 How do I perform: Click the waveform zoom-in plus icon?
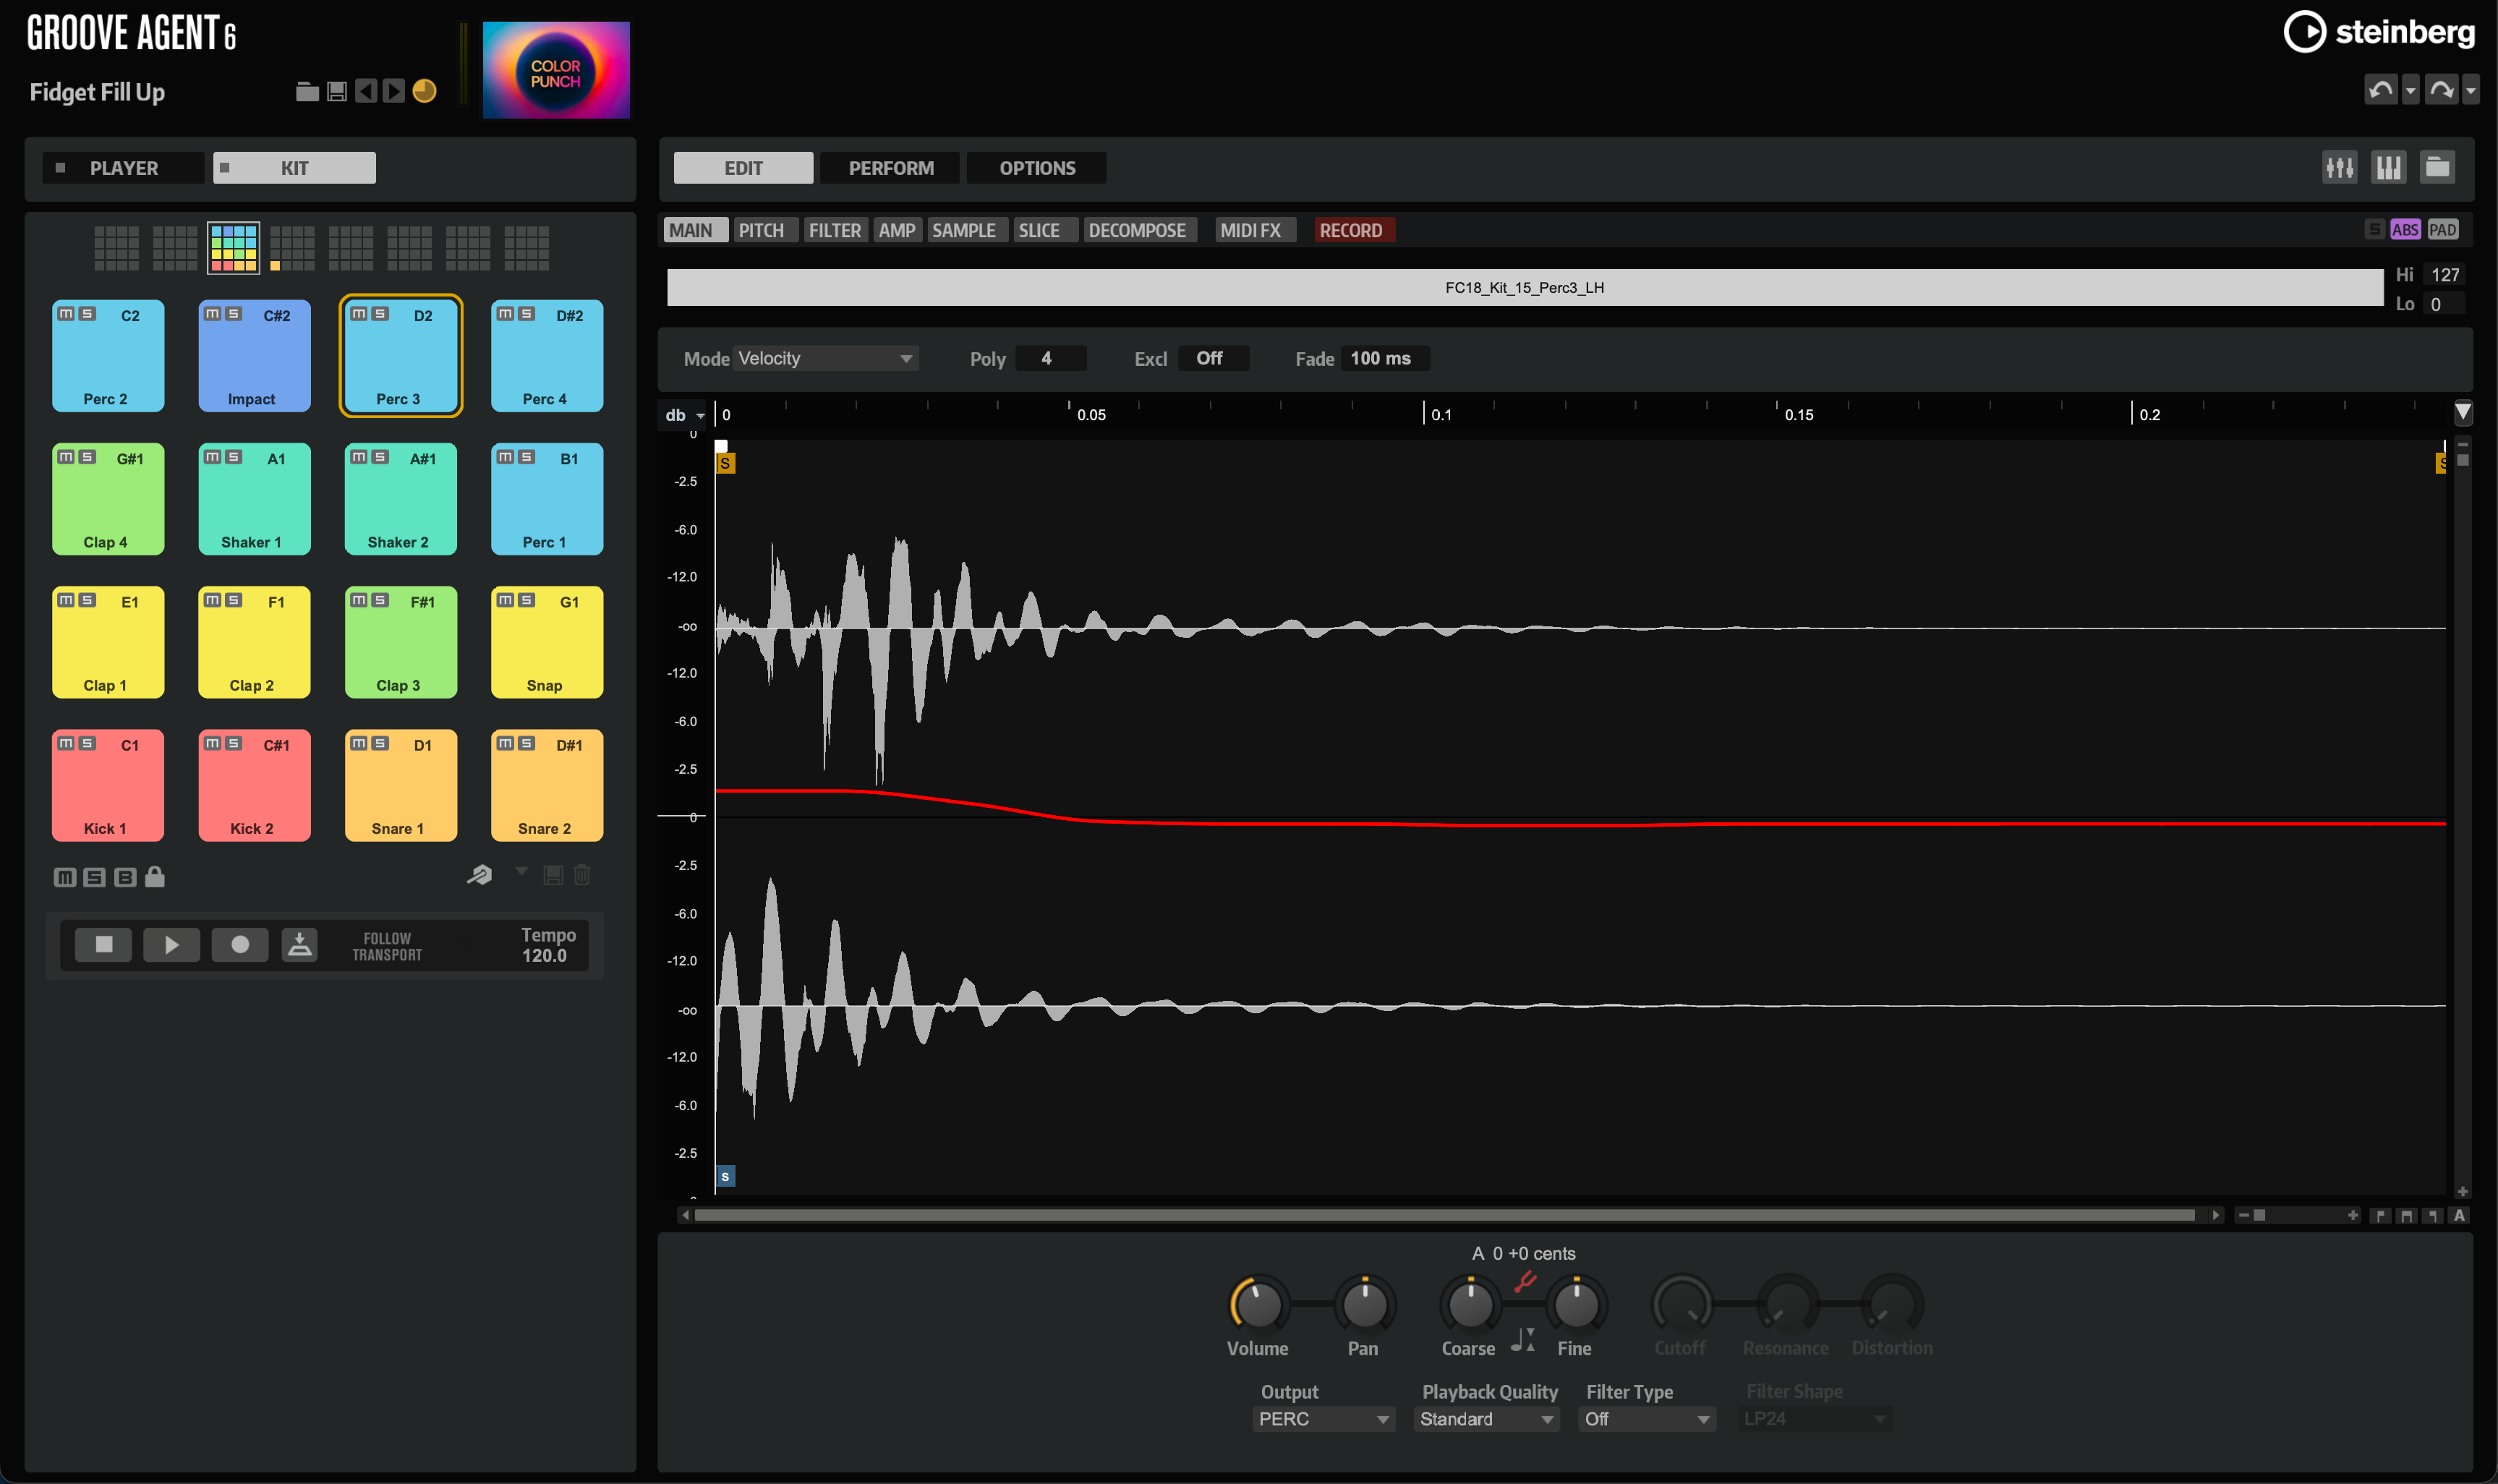(x=2353, y=1215)
